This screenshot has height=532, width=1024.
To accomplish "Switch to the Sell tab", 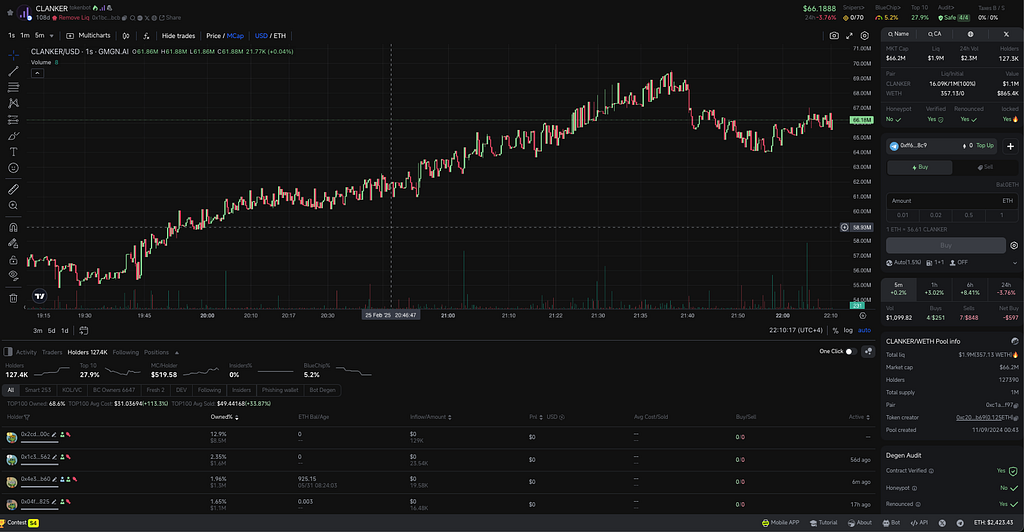I will [x=985, y=167].
